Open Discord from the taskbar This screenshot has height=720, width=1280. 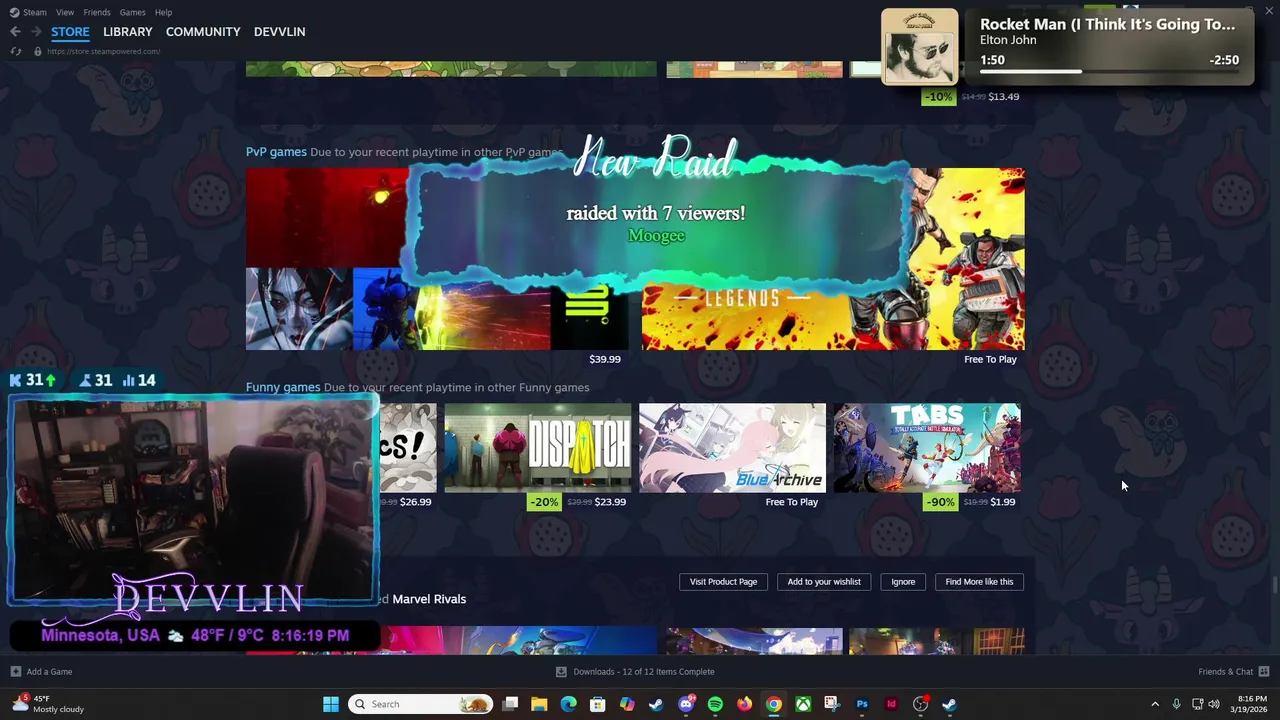point(686,704)
